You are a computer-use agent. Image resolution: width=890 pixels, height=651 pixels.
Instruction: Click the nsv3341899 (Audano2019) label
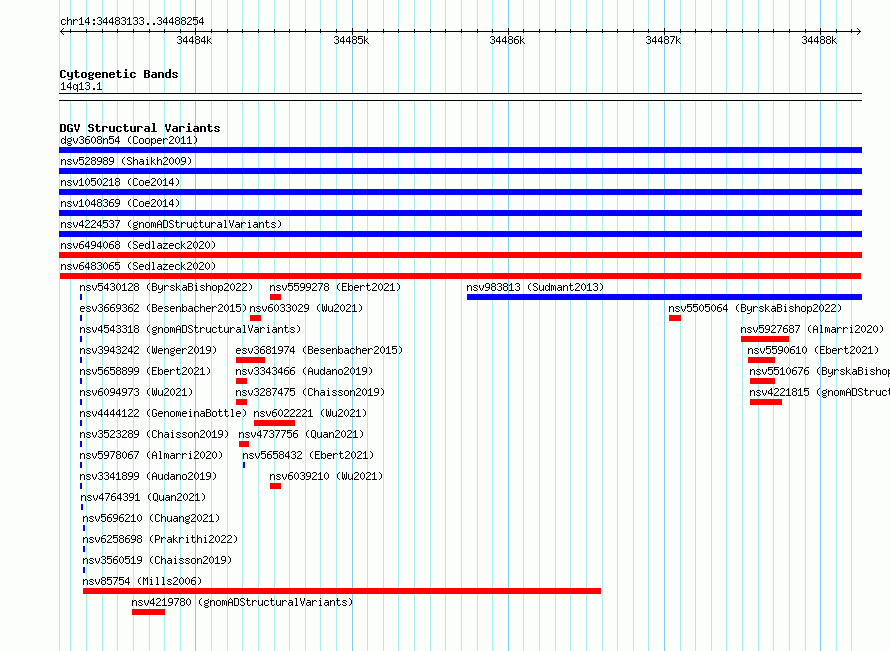pos(148,476)
